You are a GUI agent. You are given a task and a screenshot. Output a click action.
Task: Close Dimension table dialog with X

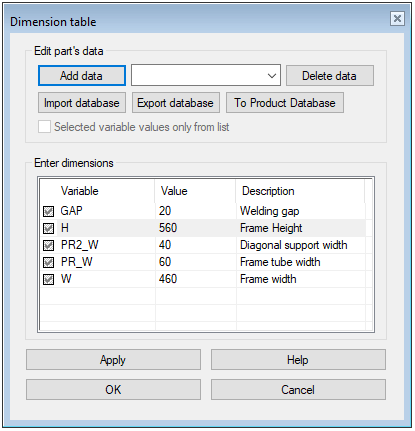397,18
